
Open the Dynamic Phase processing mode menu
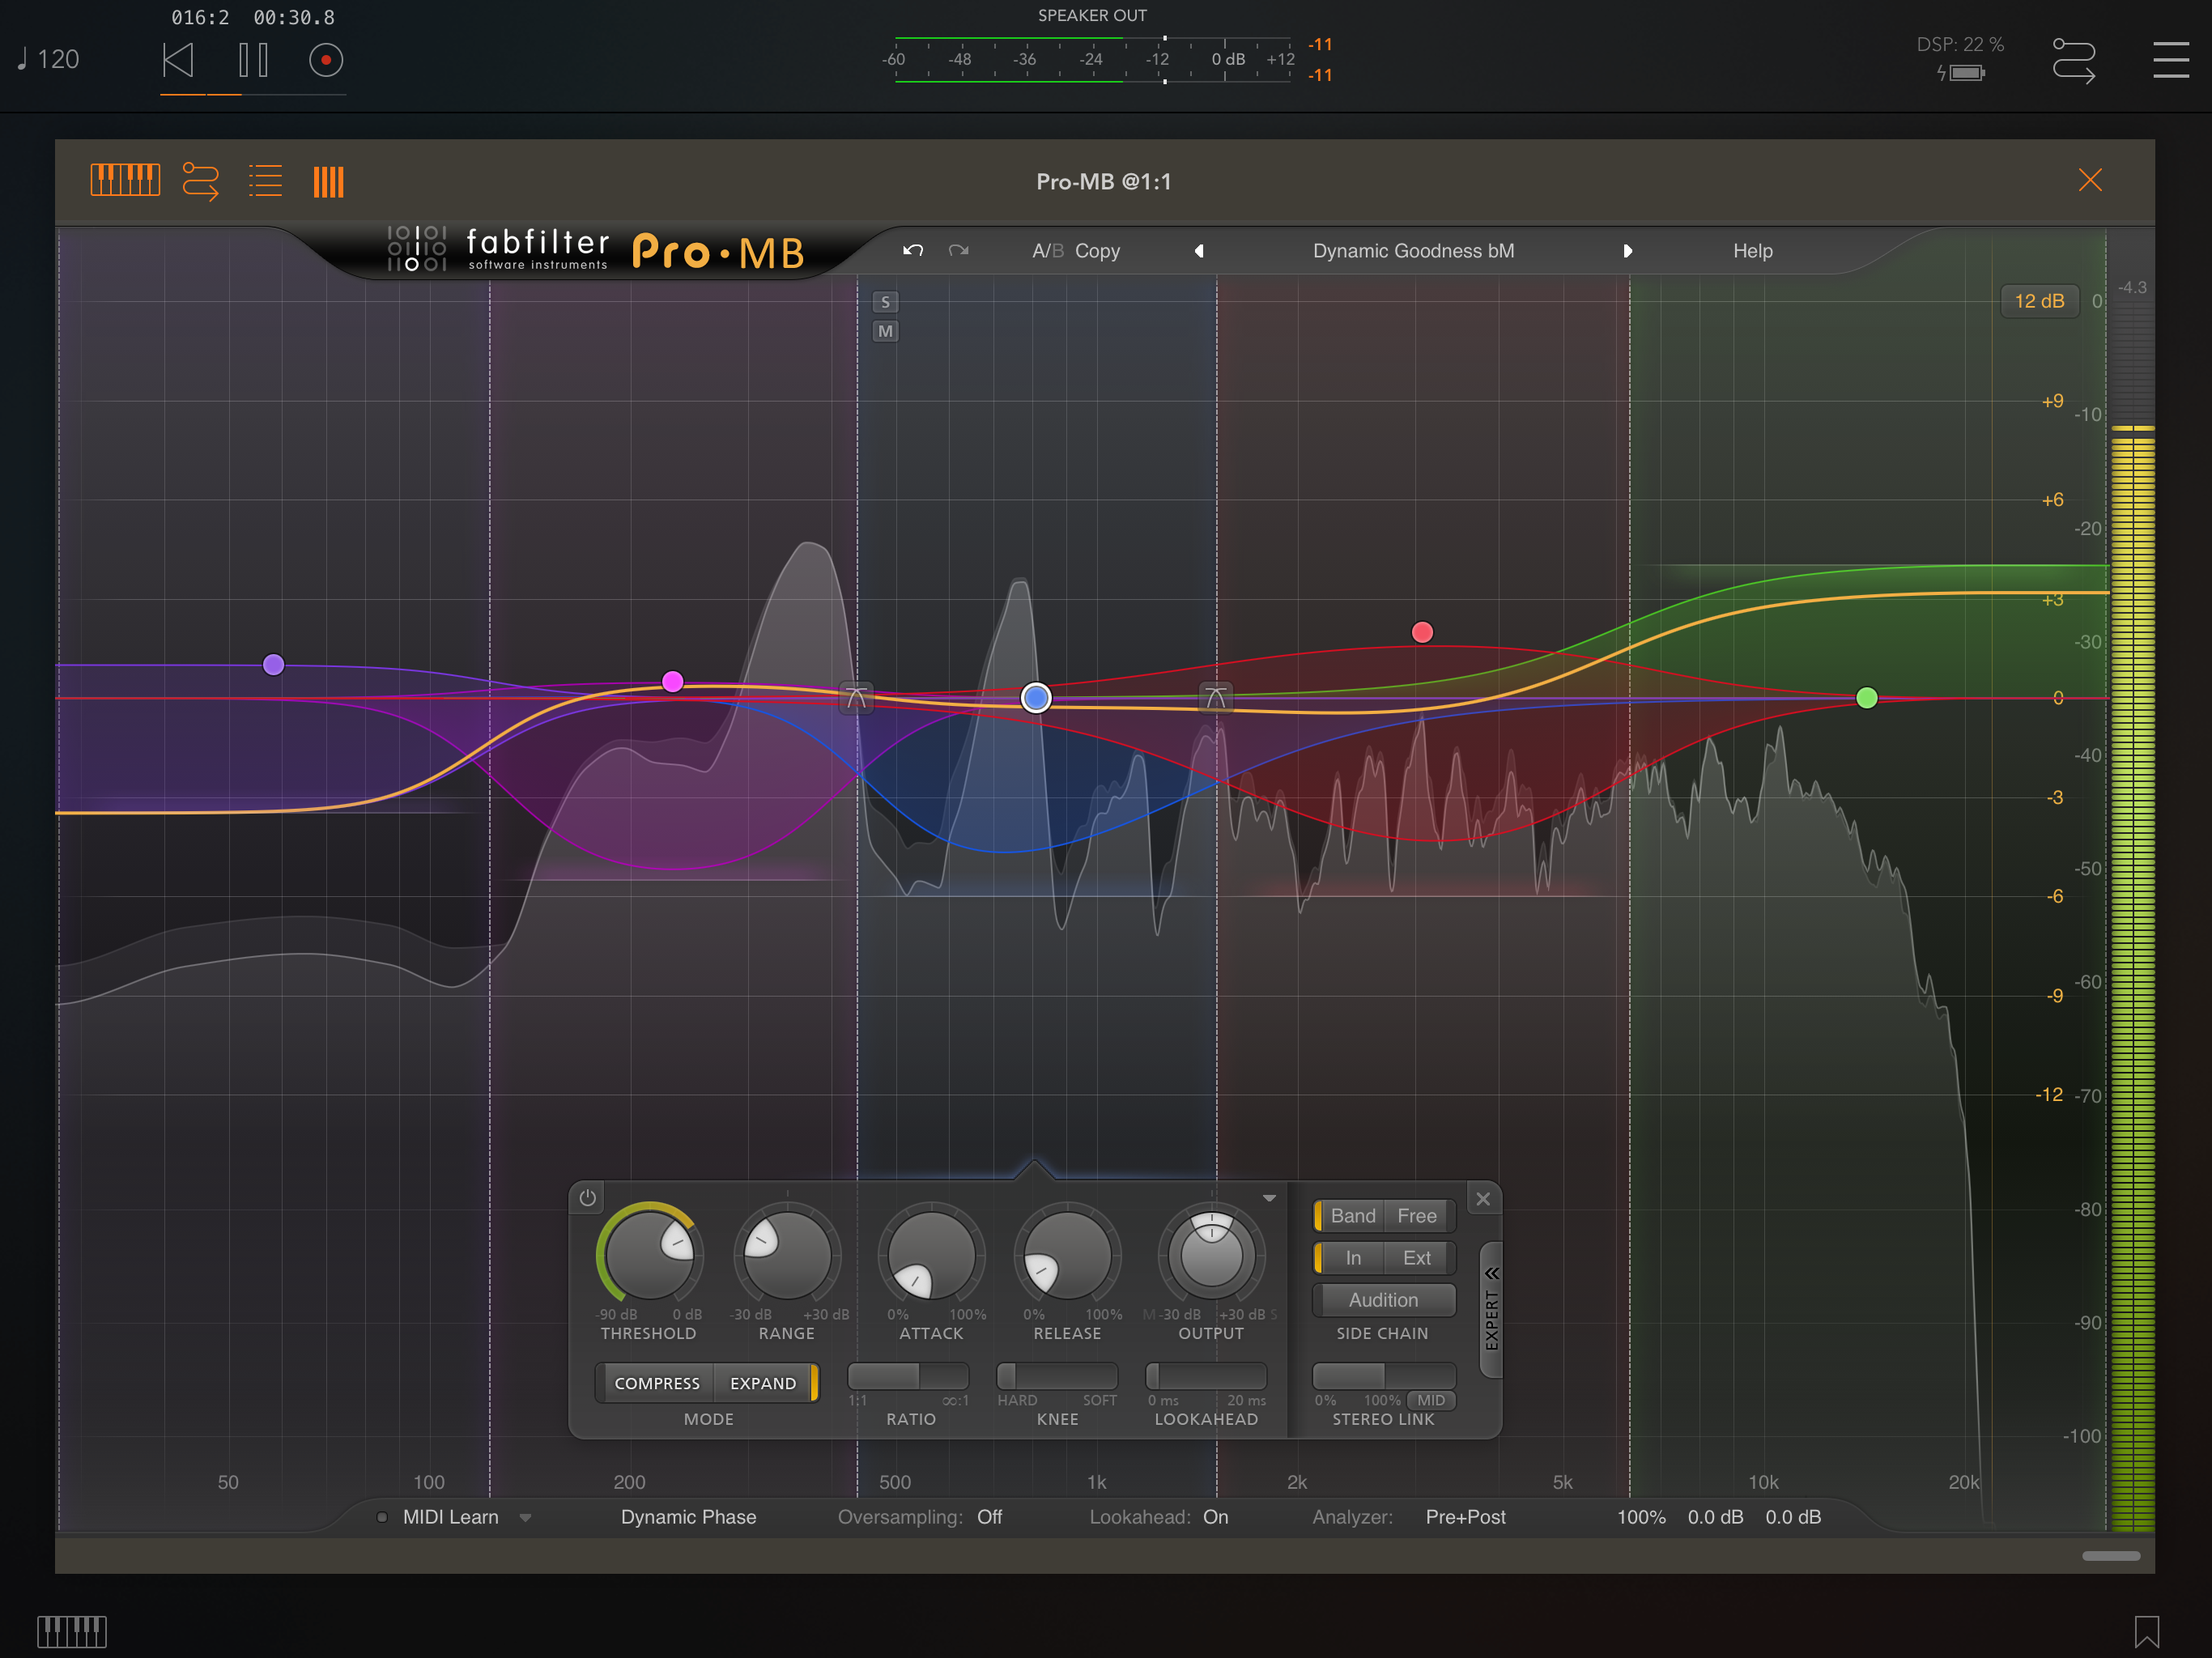[x=688, y=1517]
